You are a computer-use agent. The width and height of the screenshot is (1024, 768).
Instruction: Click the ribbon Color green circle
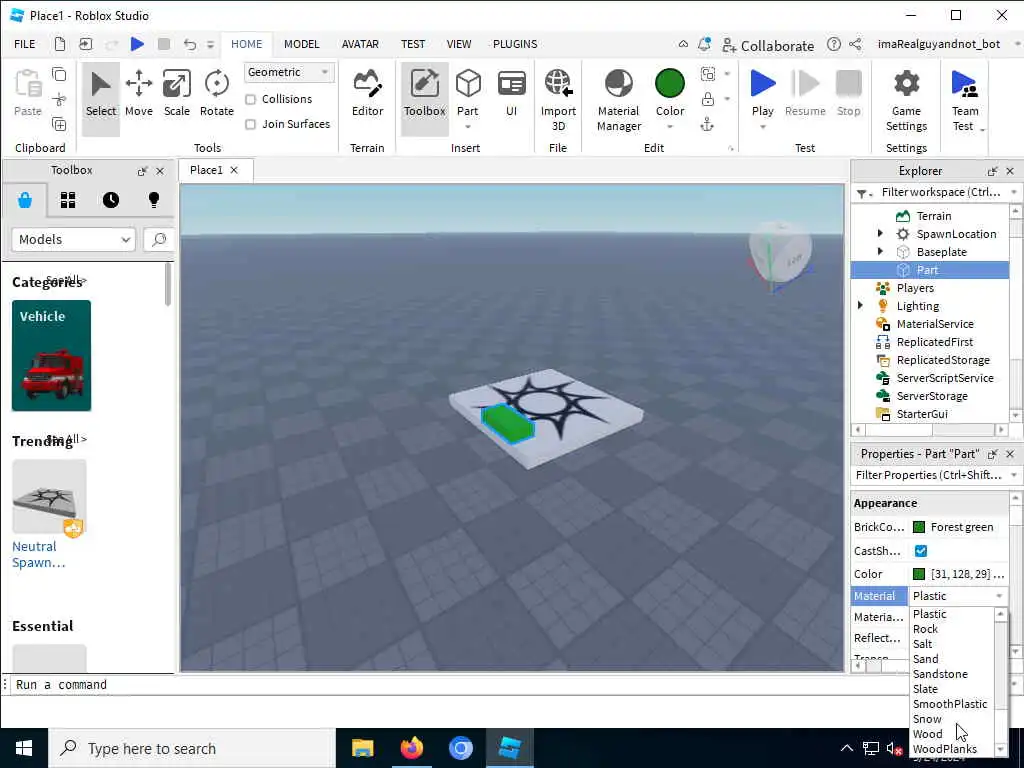coord(670,83)
